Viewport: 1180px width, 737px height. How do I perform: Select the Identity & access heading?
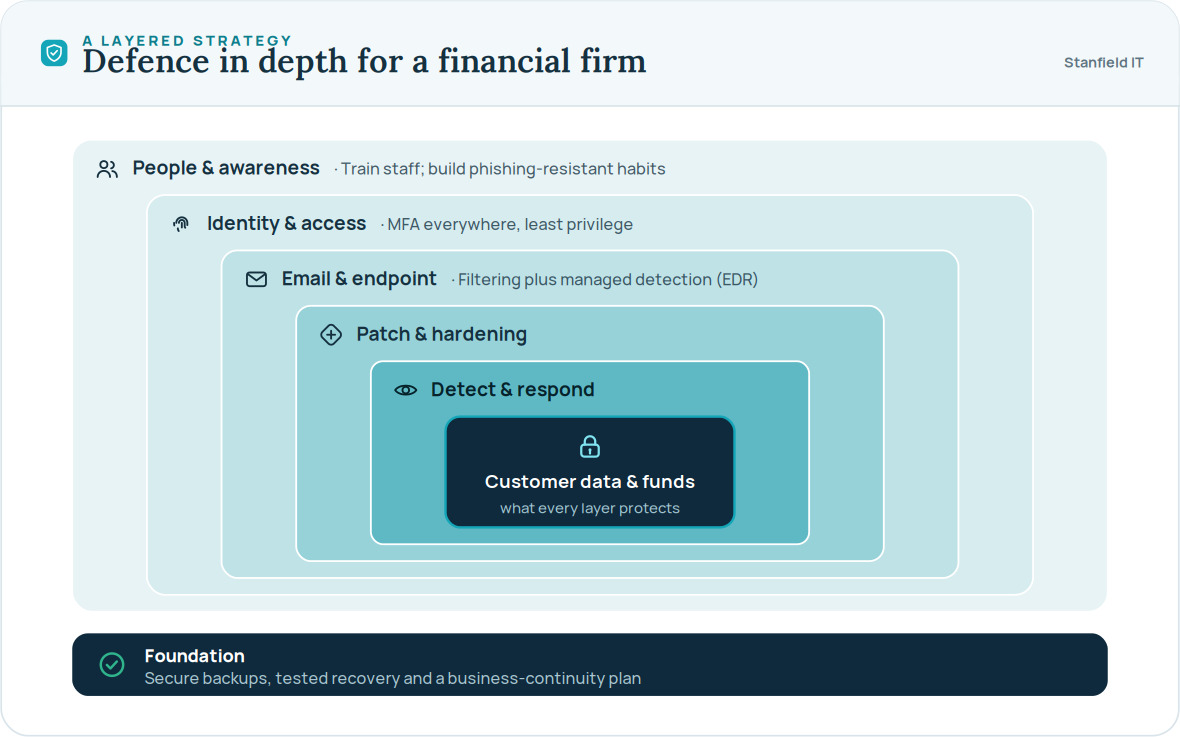(x=286, y=224)
